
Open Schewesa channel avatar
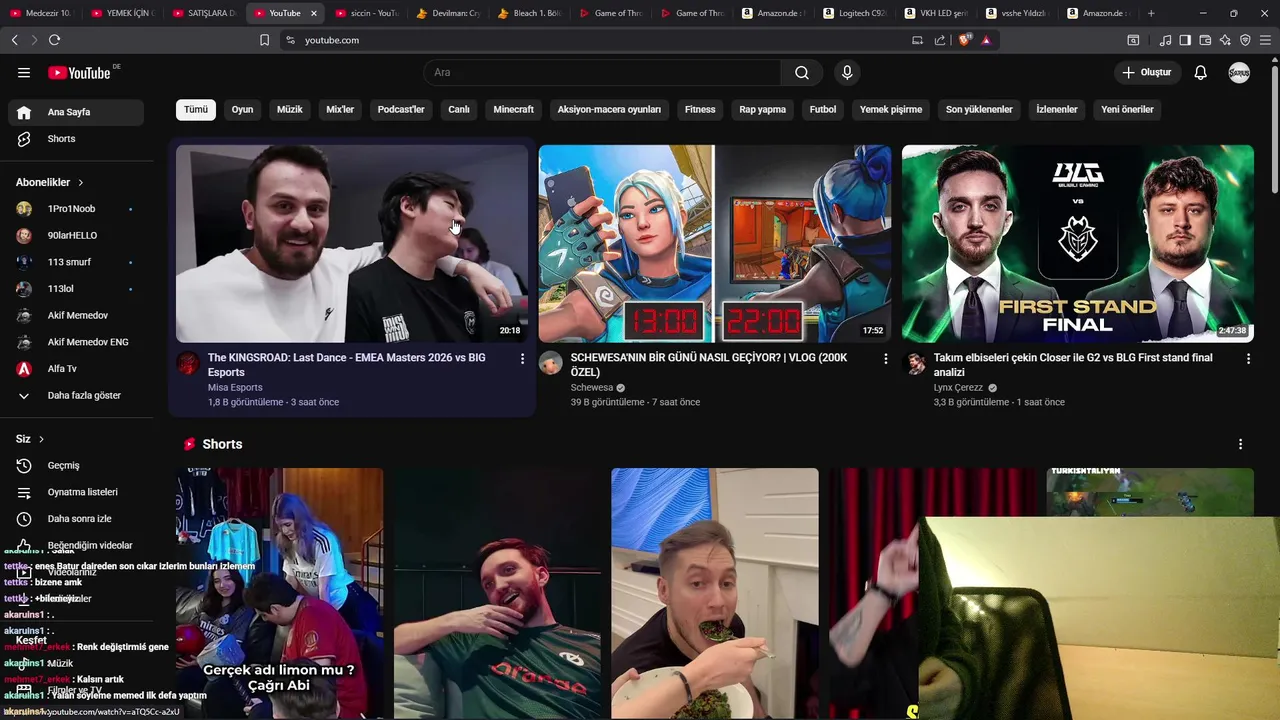(551, 363)
